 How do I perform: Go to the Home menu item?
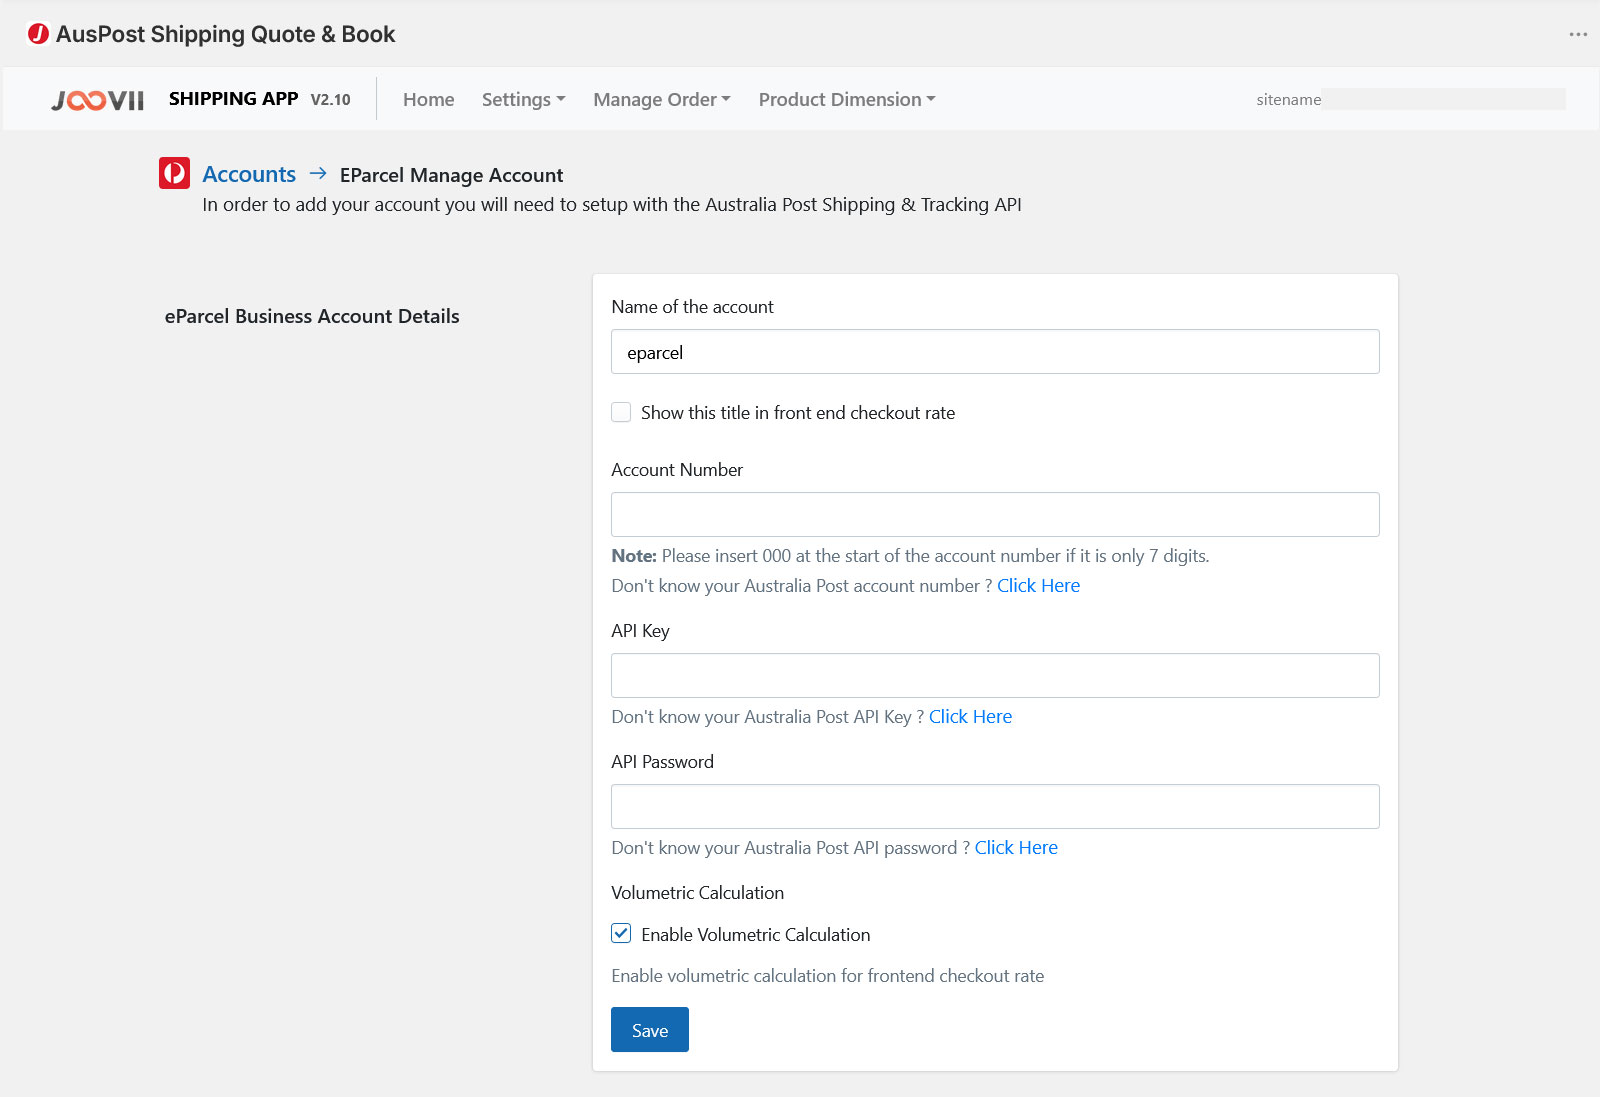(428, 100)
